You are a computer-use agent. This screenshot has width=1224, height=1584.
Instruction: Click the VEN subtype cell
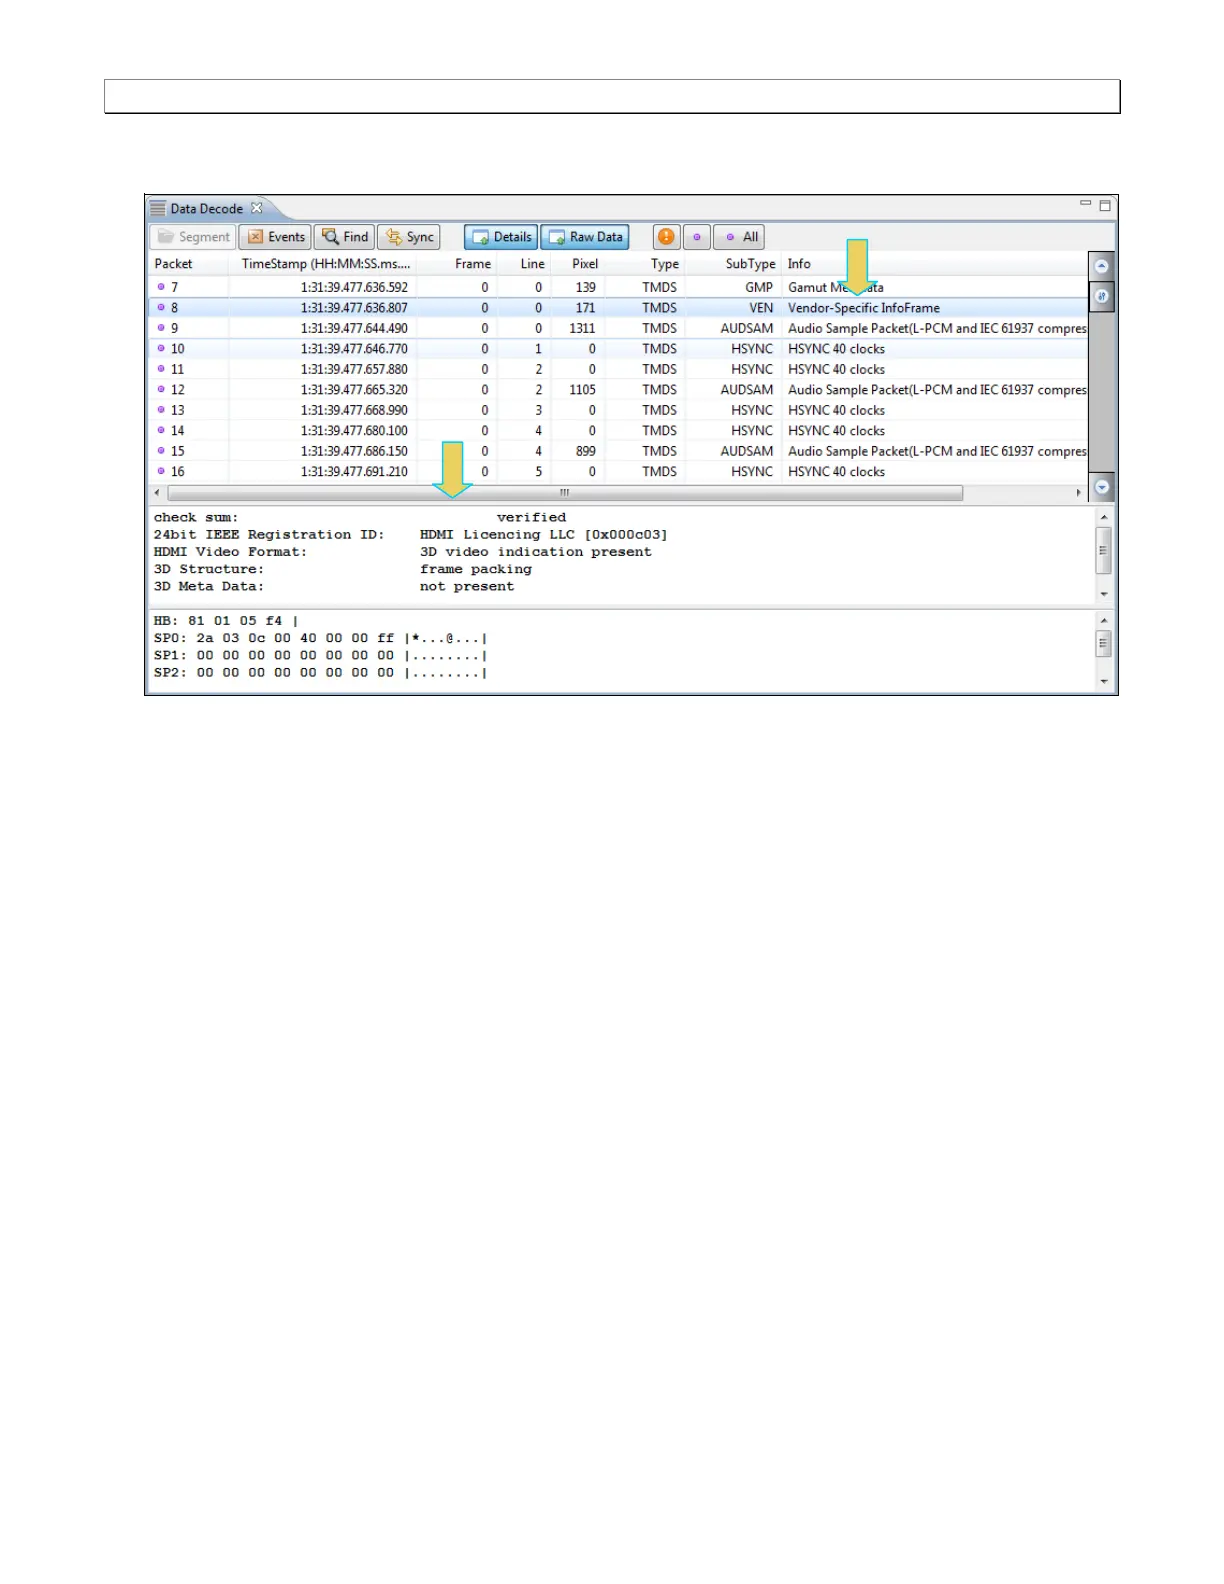click(x=761, y=308)
